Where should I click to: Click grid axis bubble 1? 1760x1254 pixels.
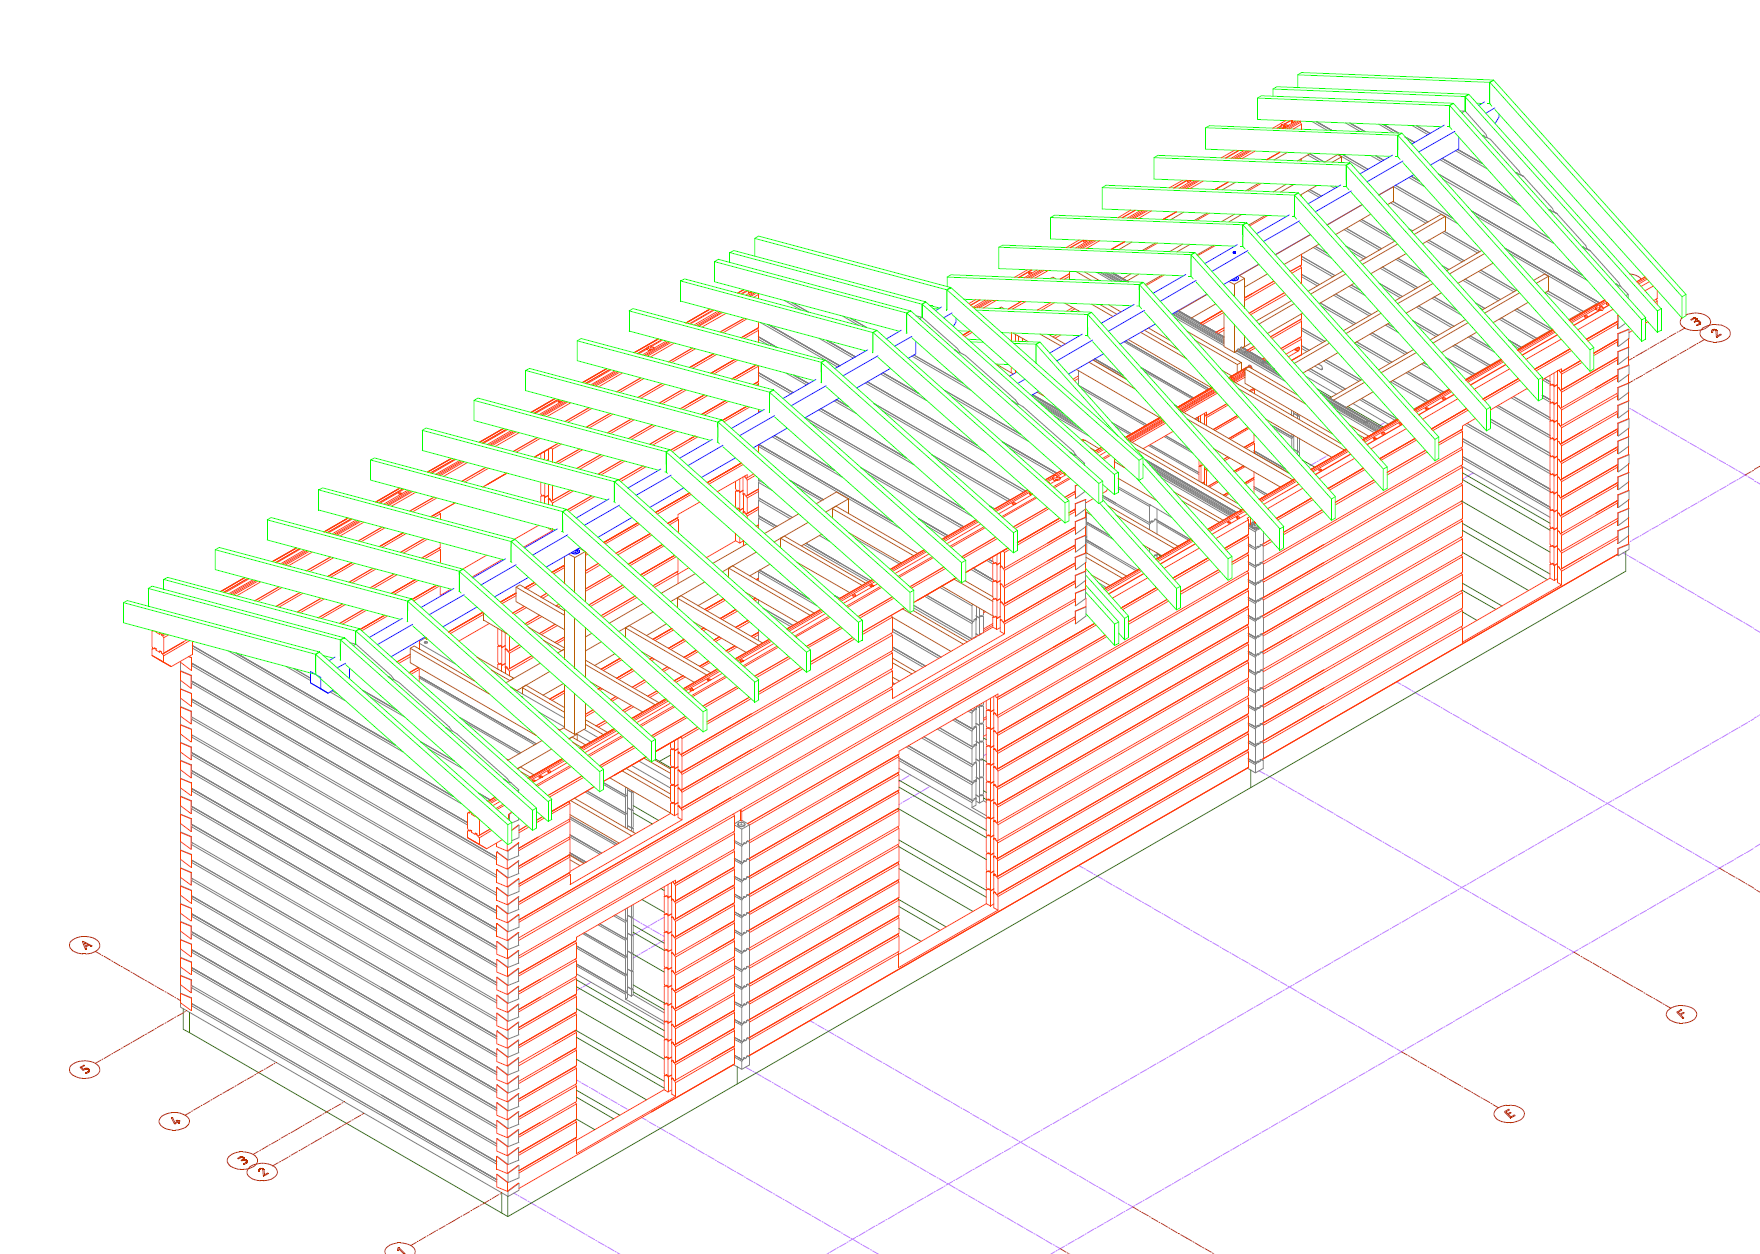[400, 1248]
